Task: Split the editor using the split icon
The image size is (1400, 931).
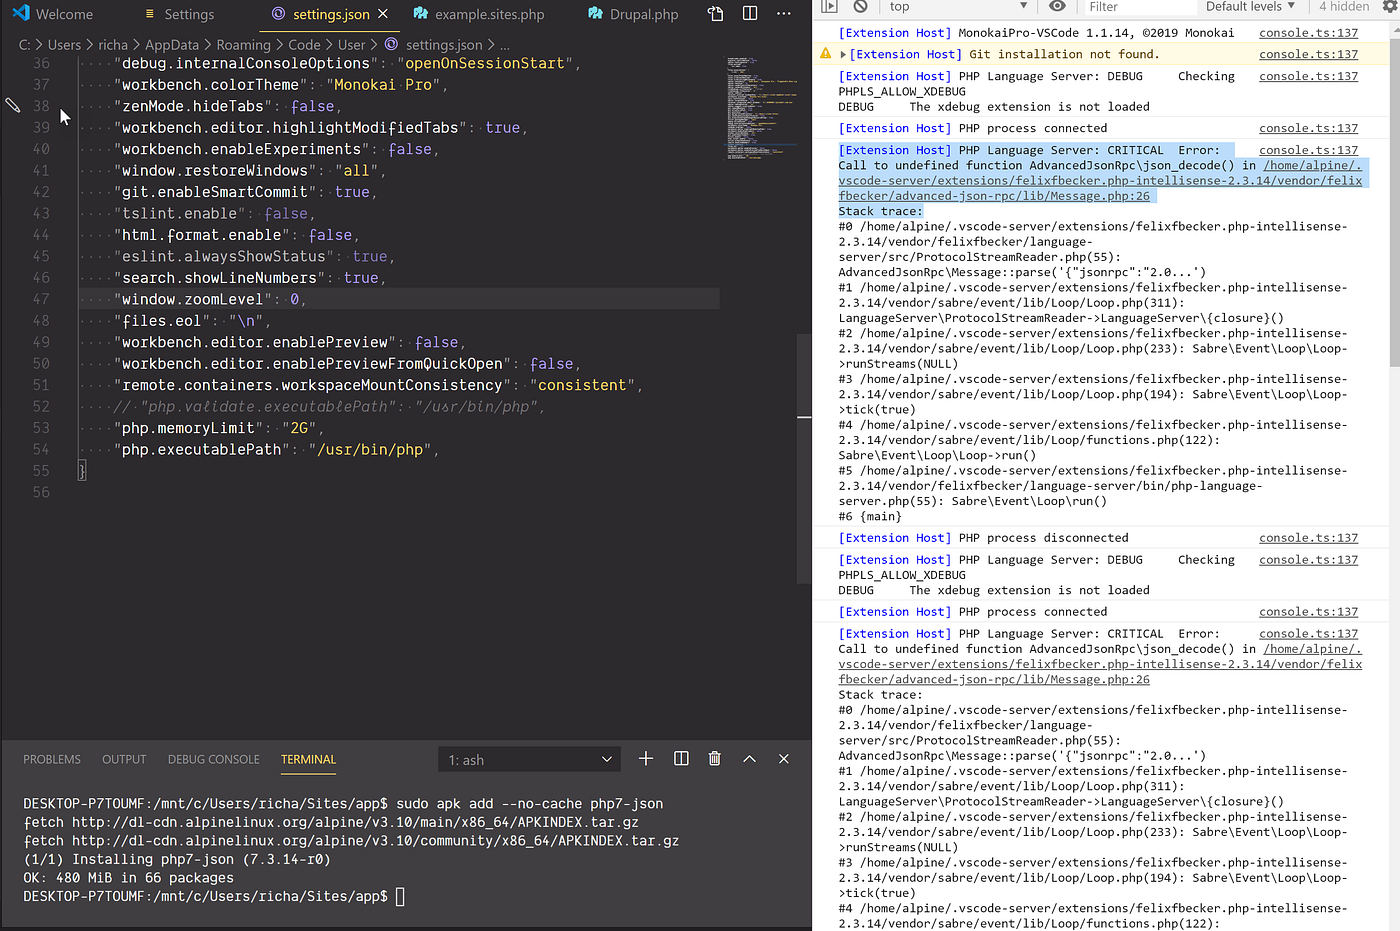Action: pyautogui.click(x=750, y=15)
